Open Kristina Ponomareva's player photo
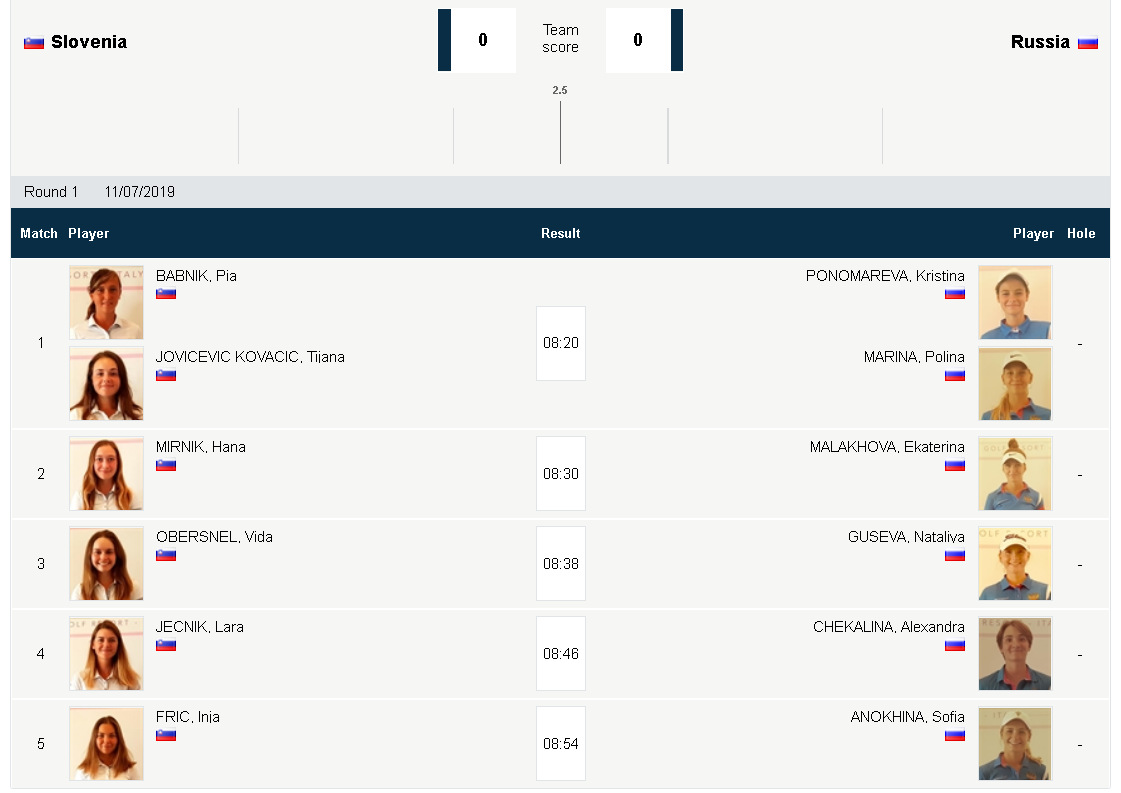This screenshot has width=1121, height=793. [1015, 302]
